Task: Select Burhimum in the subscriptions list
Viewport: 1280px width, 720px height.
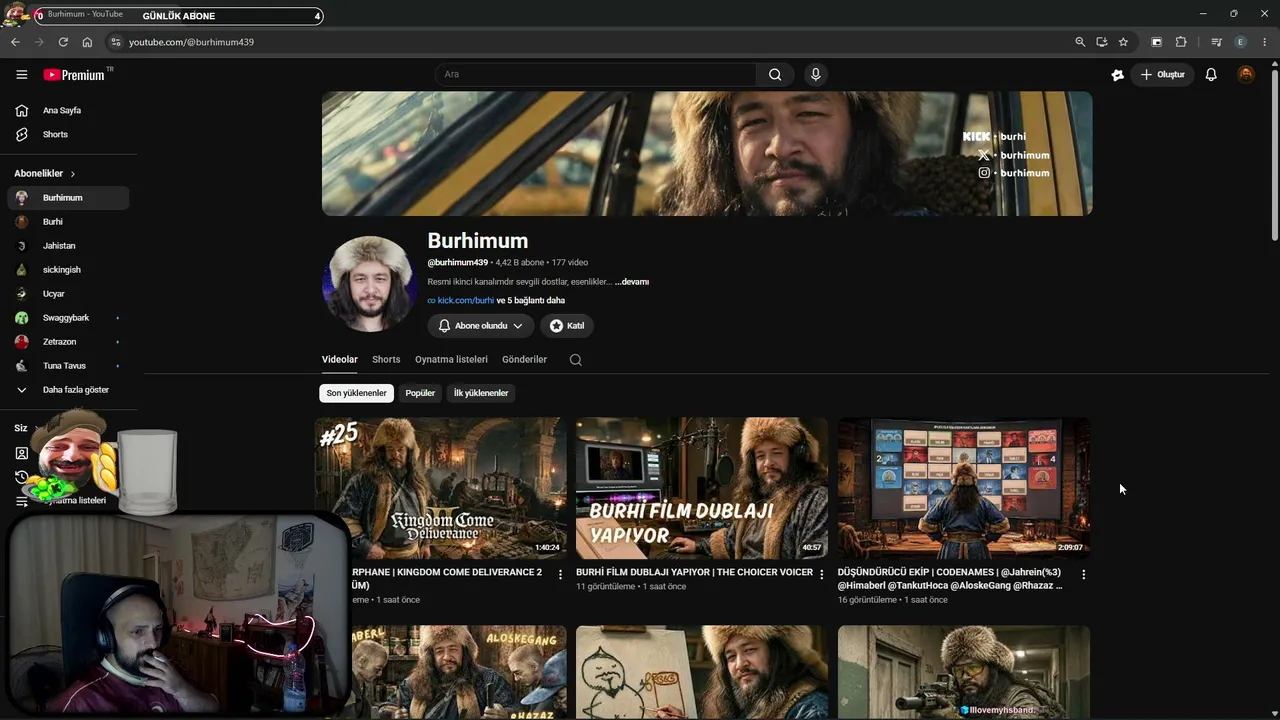Action: [68, 198]
